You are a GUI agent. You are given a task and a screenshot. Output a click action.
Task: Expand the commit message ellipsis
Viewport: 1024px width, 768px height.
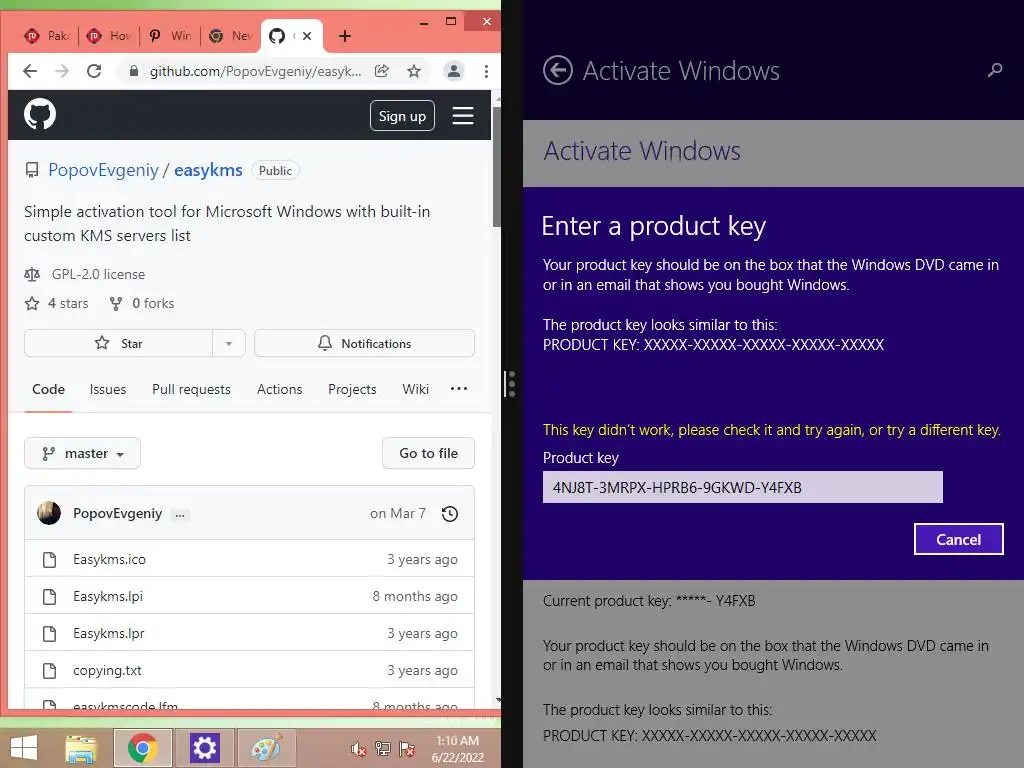[x=180, y=515]
